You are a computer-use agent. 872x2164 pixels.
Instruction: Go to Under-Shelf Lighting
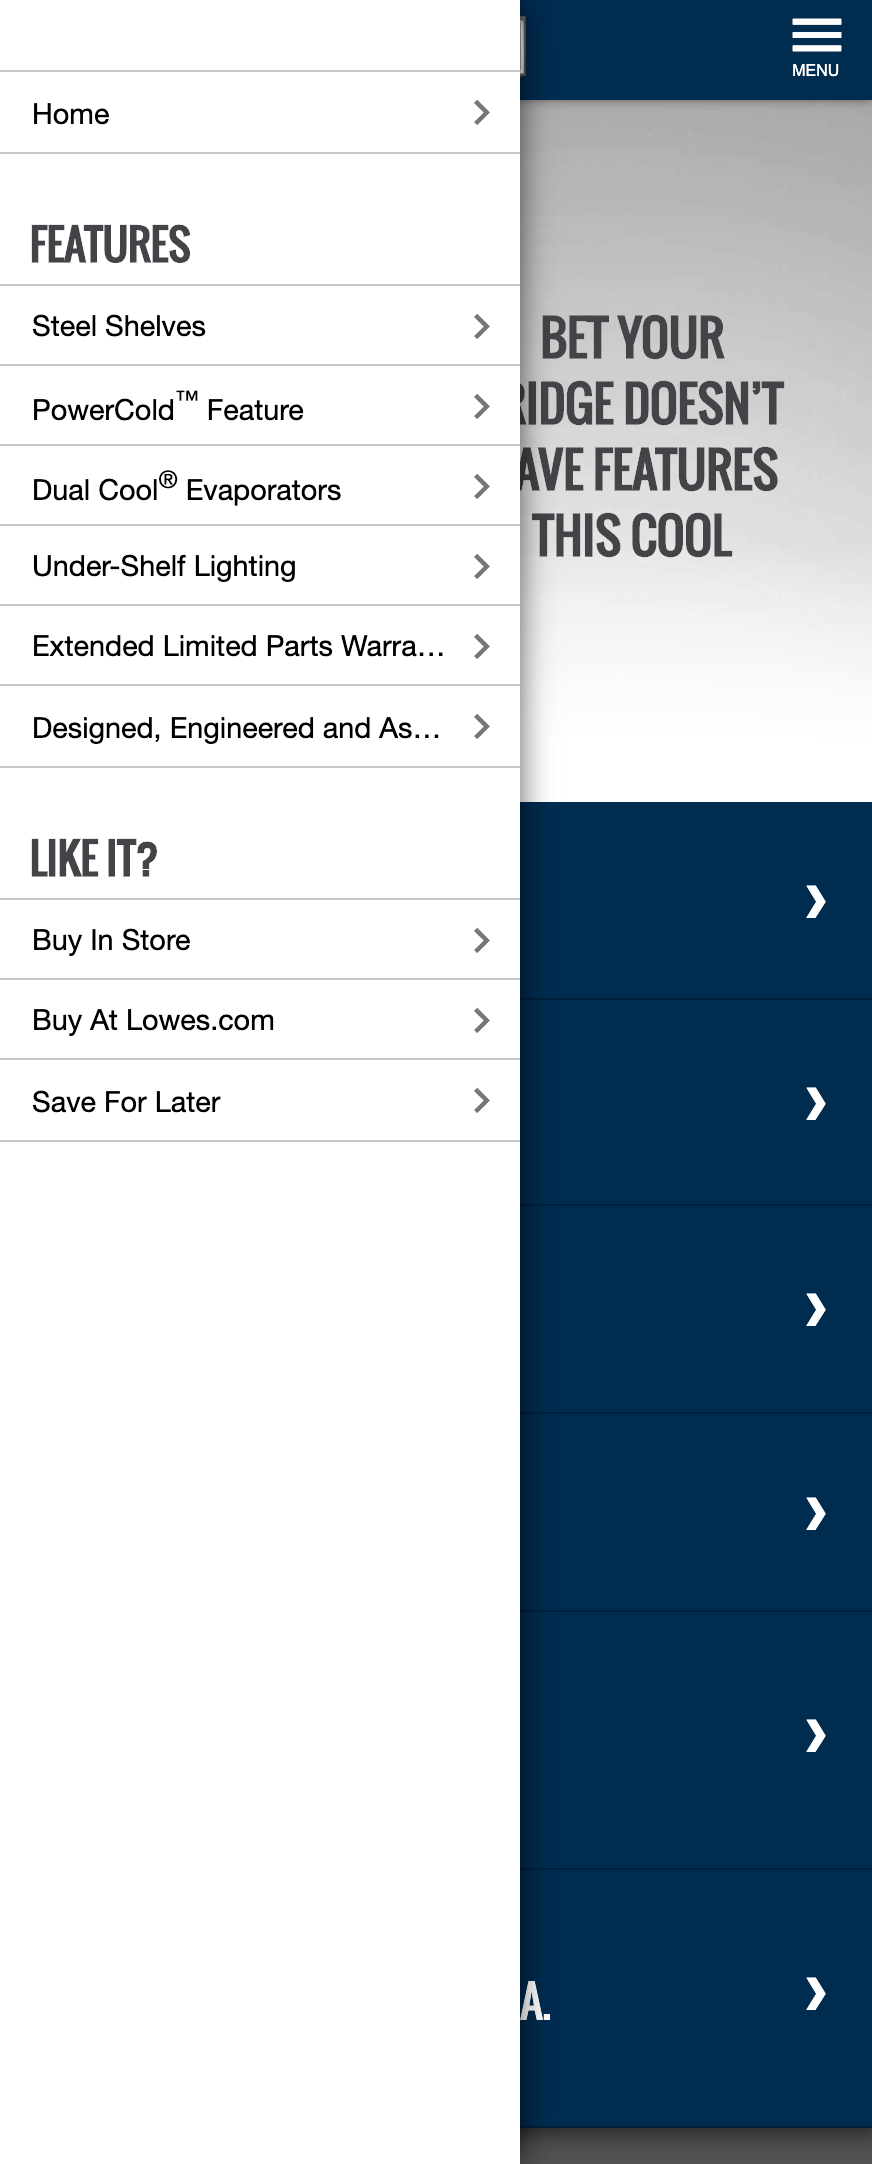point(260,566)
